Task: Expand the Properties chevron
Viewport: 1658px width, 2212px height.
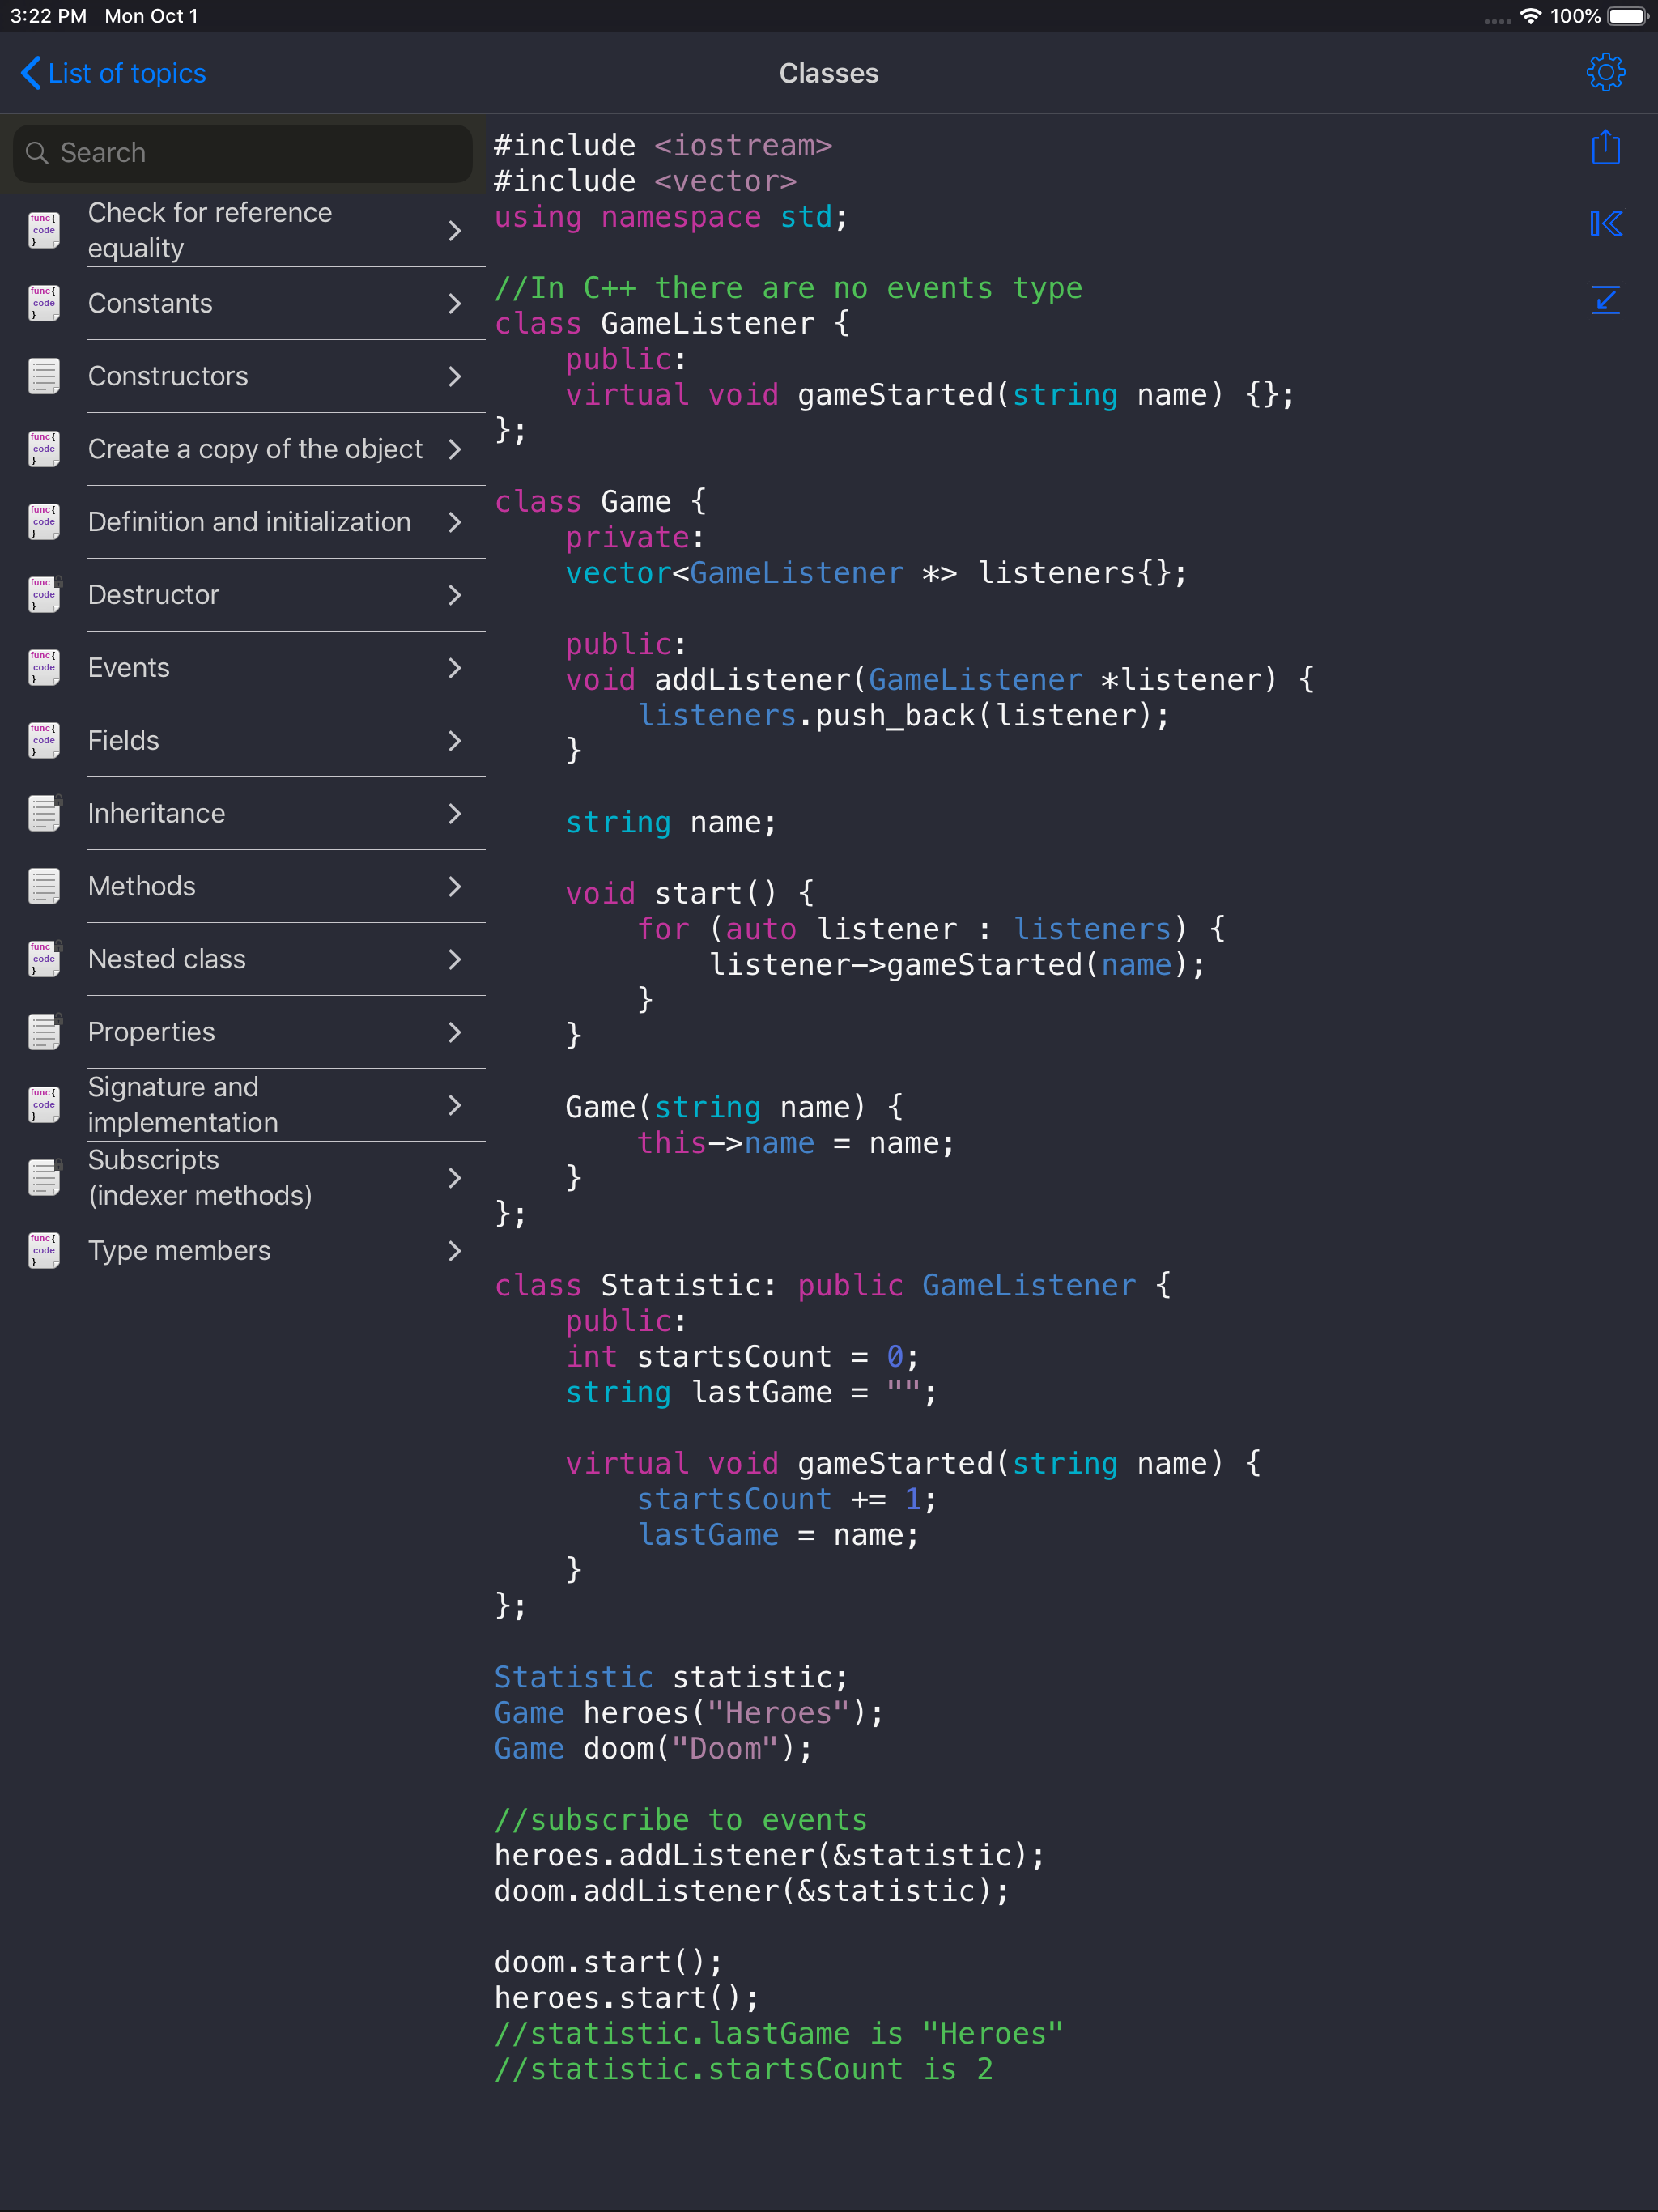Action: tap(455, 1032)
